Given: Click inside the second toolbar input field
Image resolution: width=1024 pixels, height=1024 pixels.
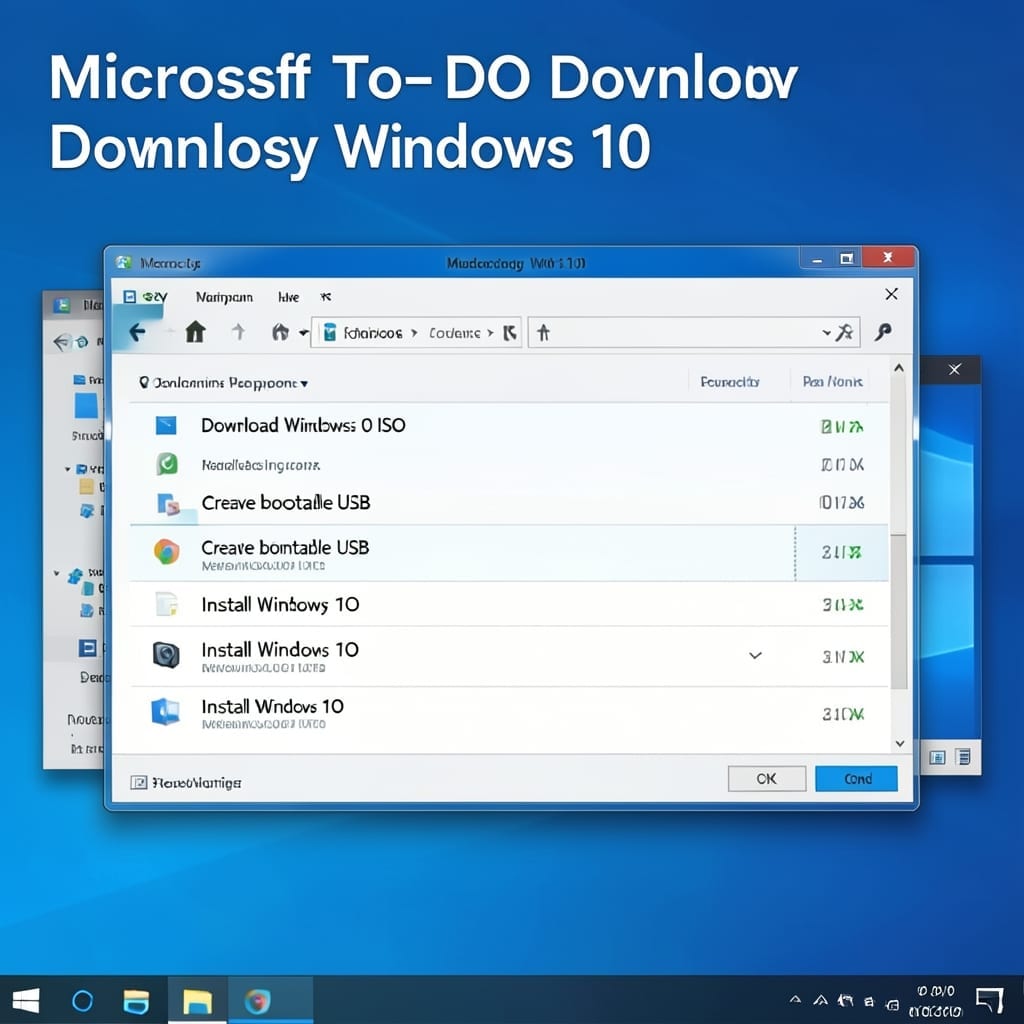Looking at the screenshot, I should pos(694,332).
